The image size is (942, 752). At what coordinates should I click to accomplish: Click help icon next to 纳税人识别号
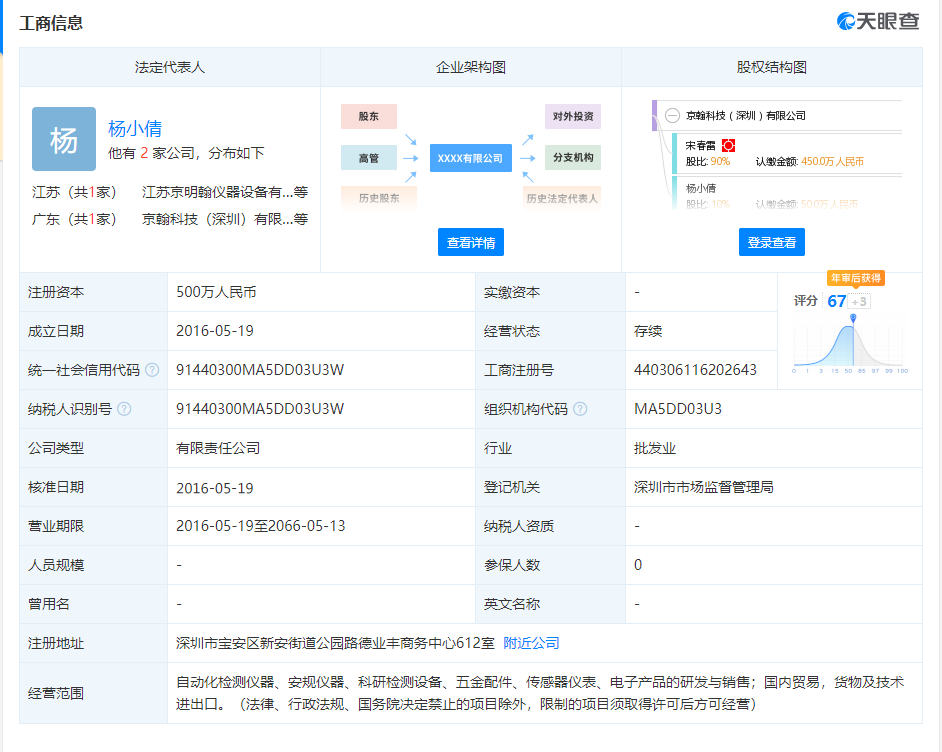[124, 409]
